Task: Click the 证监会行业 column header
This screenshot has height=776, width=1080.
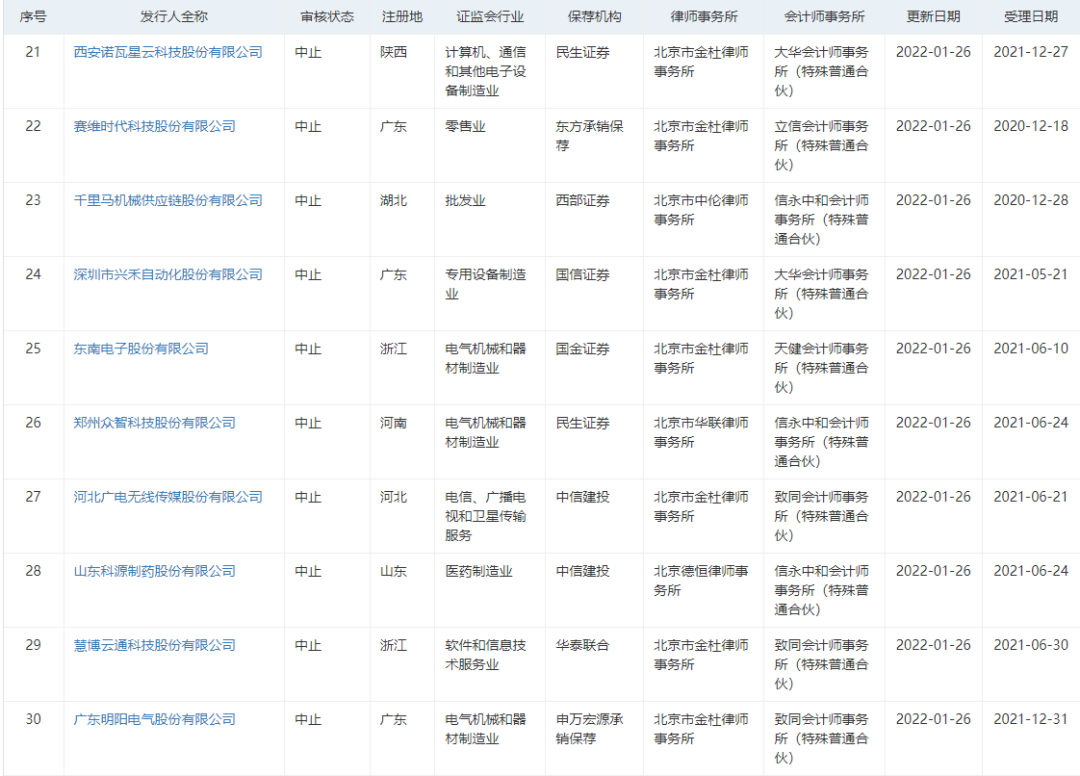Action: pyautogui.click(x=490, y=17)
